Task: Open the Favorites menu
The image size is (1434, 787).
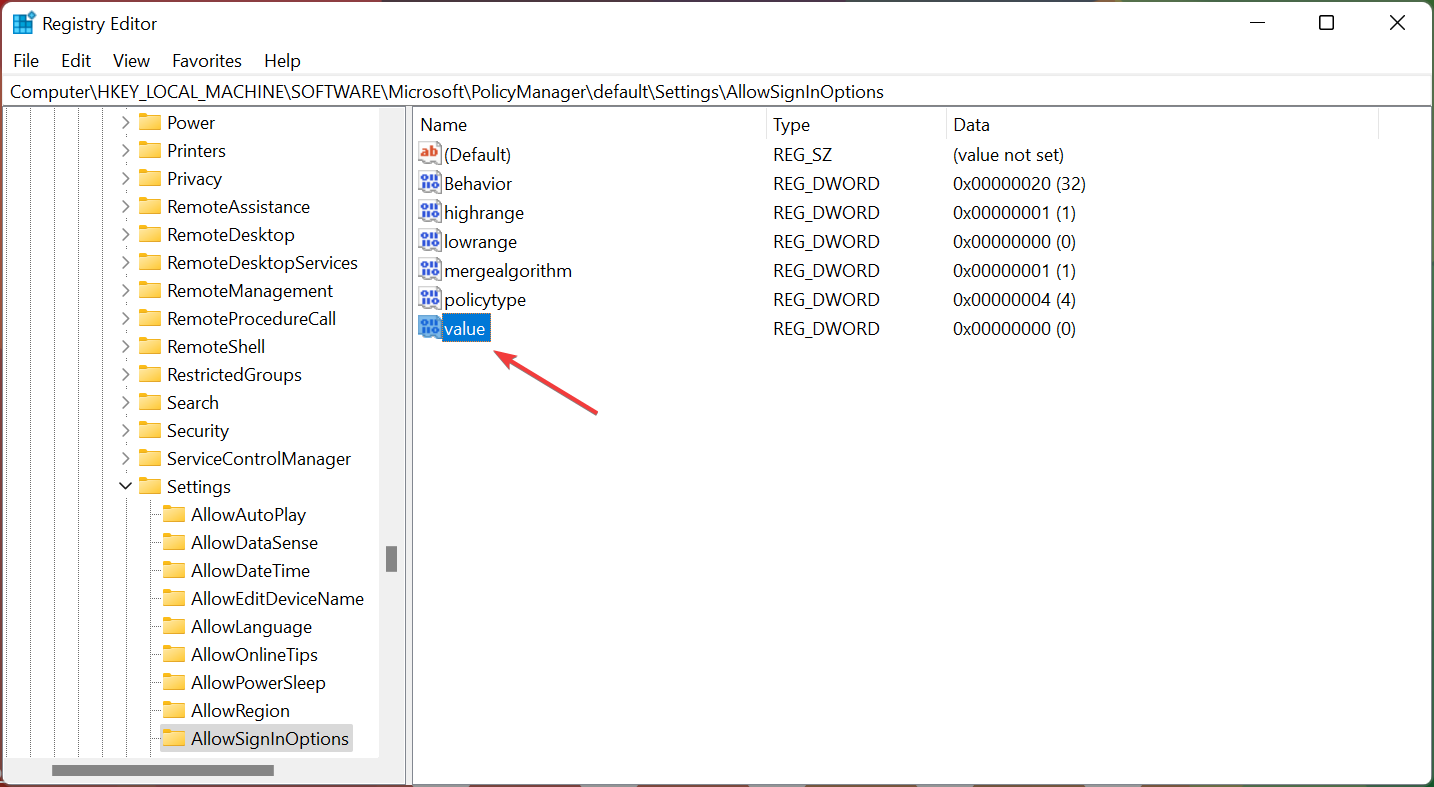Action: 207,61
